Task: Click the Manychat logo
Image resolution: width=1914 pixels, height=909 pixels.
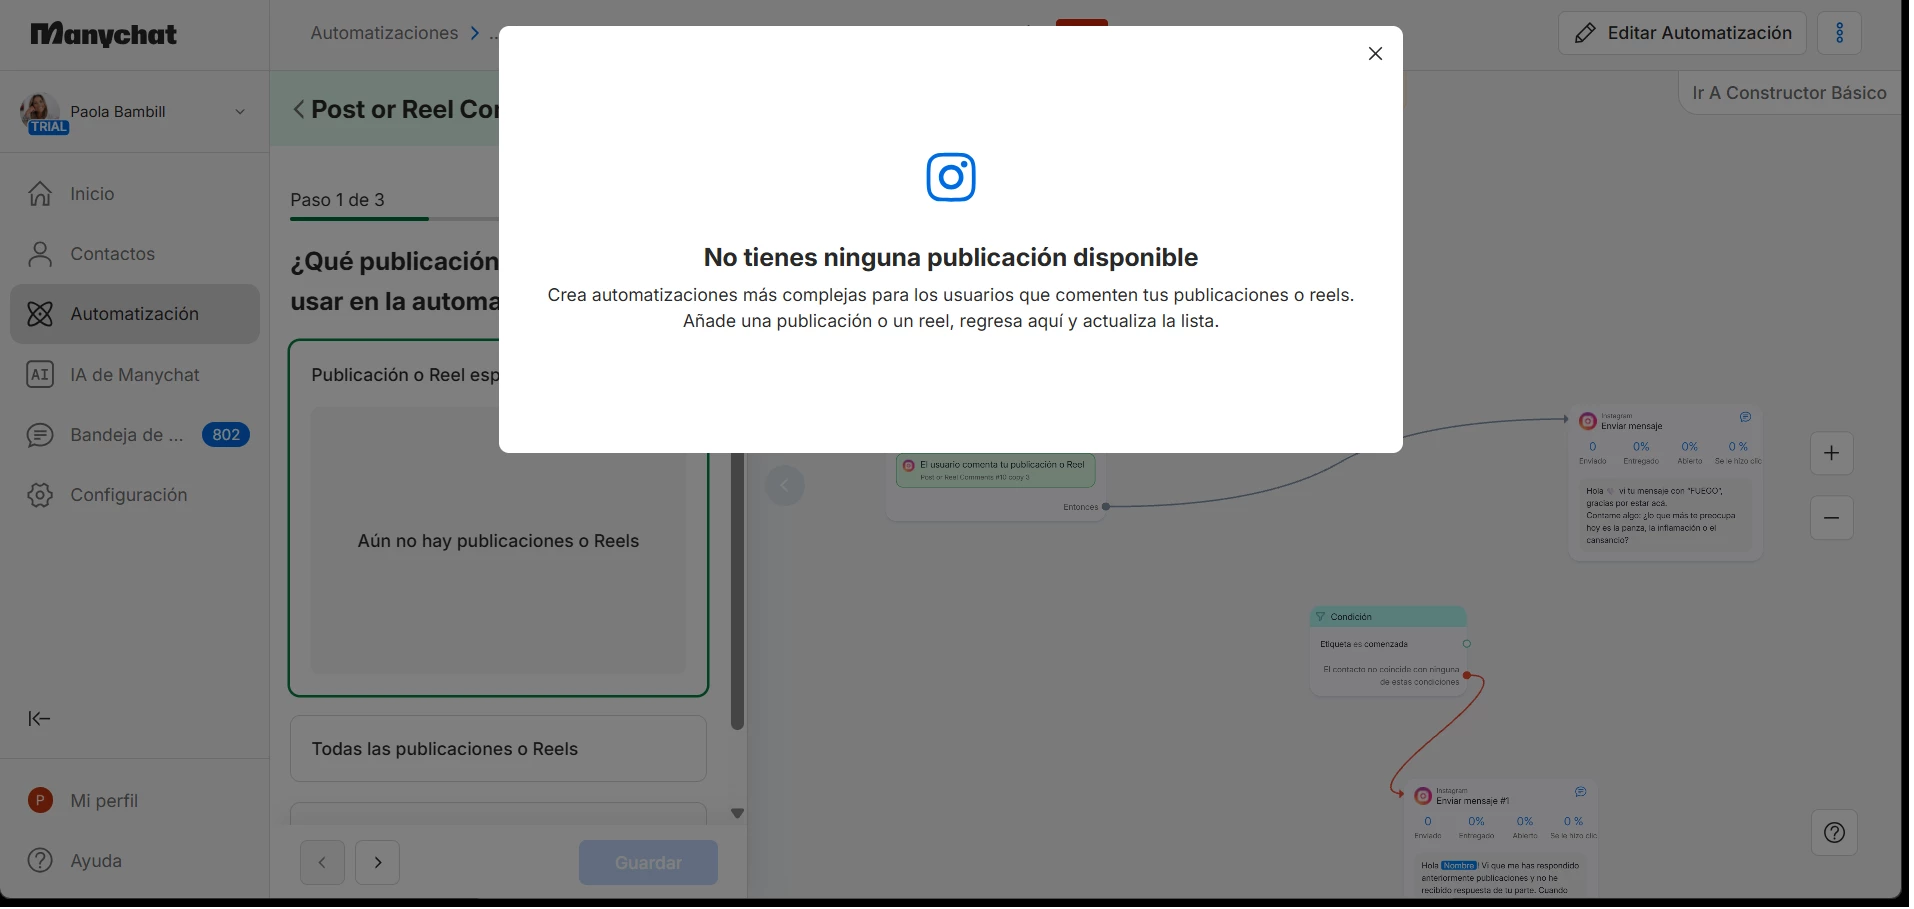Action: click(x=104, y=35)
